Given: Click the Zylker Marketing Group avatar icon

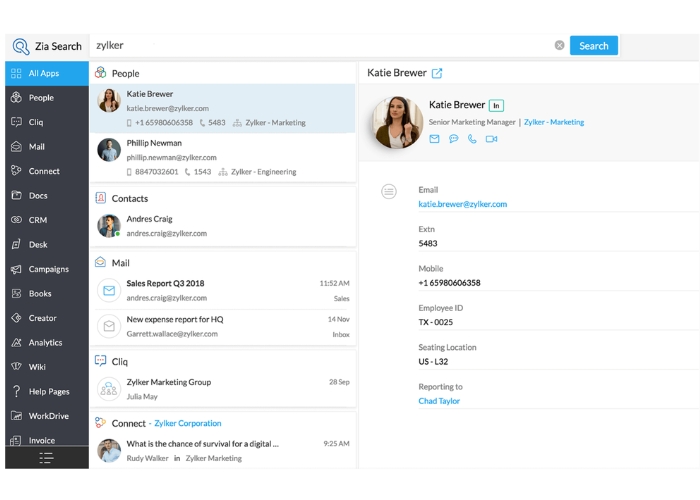Looking at the screenshot, I should coord(109,389).
